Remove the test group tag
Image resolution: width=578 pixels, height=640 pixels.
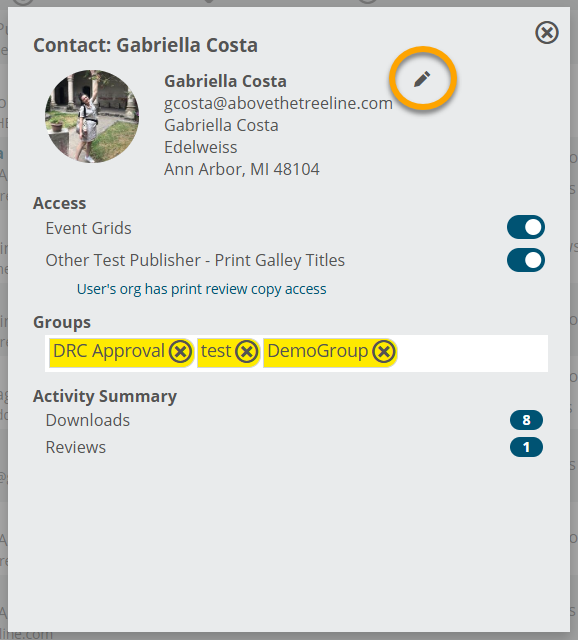pos(247,351)
